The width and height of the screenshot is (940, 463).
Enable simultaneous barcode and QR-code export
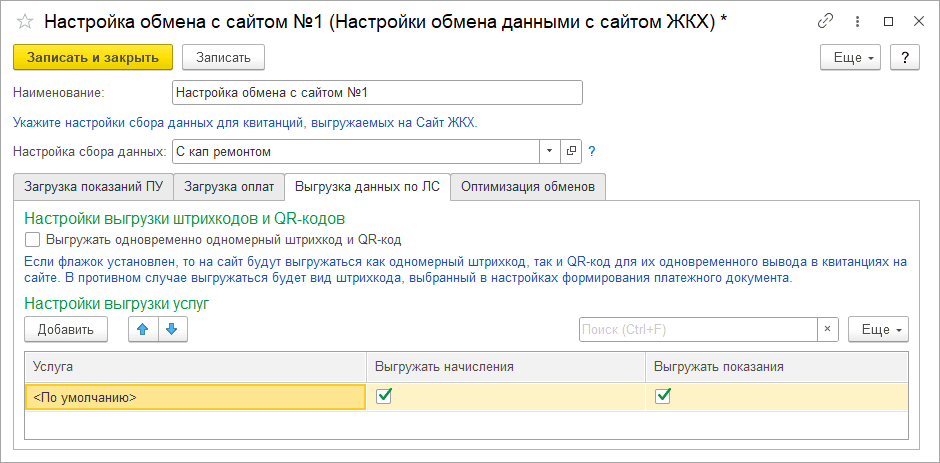[33, 239]
